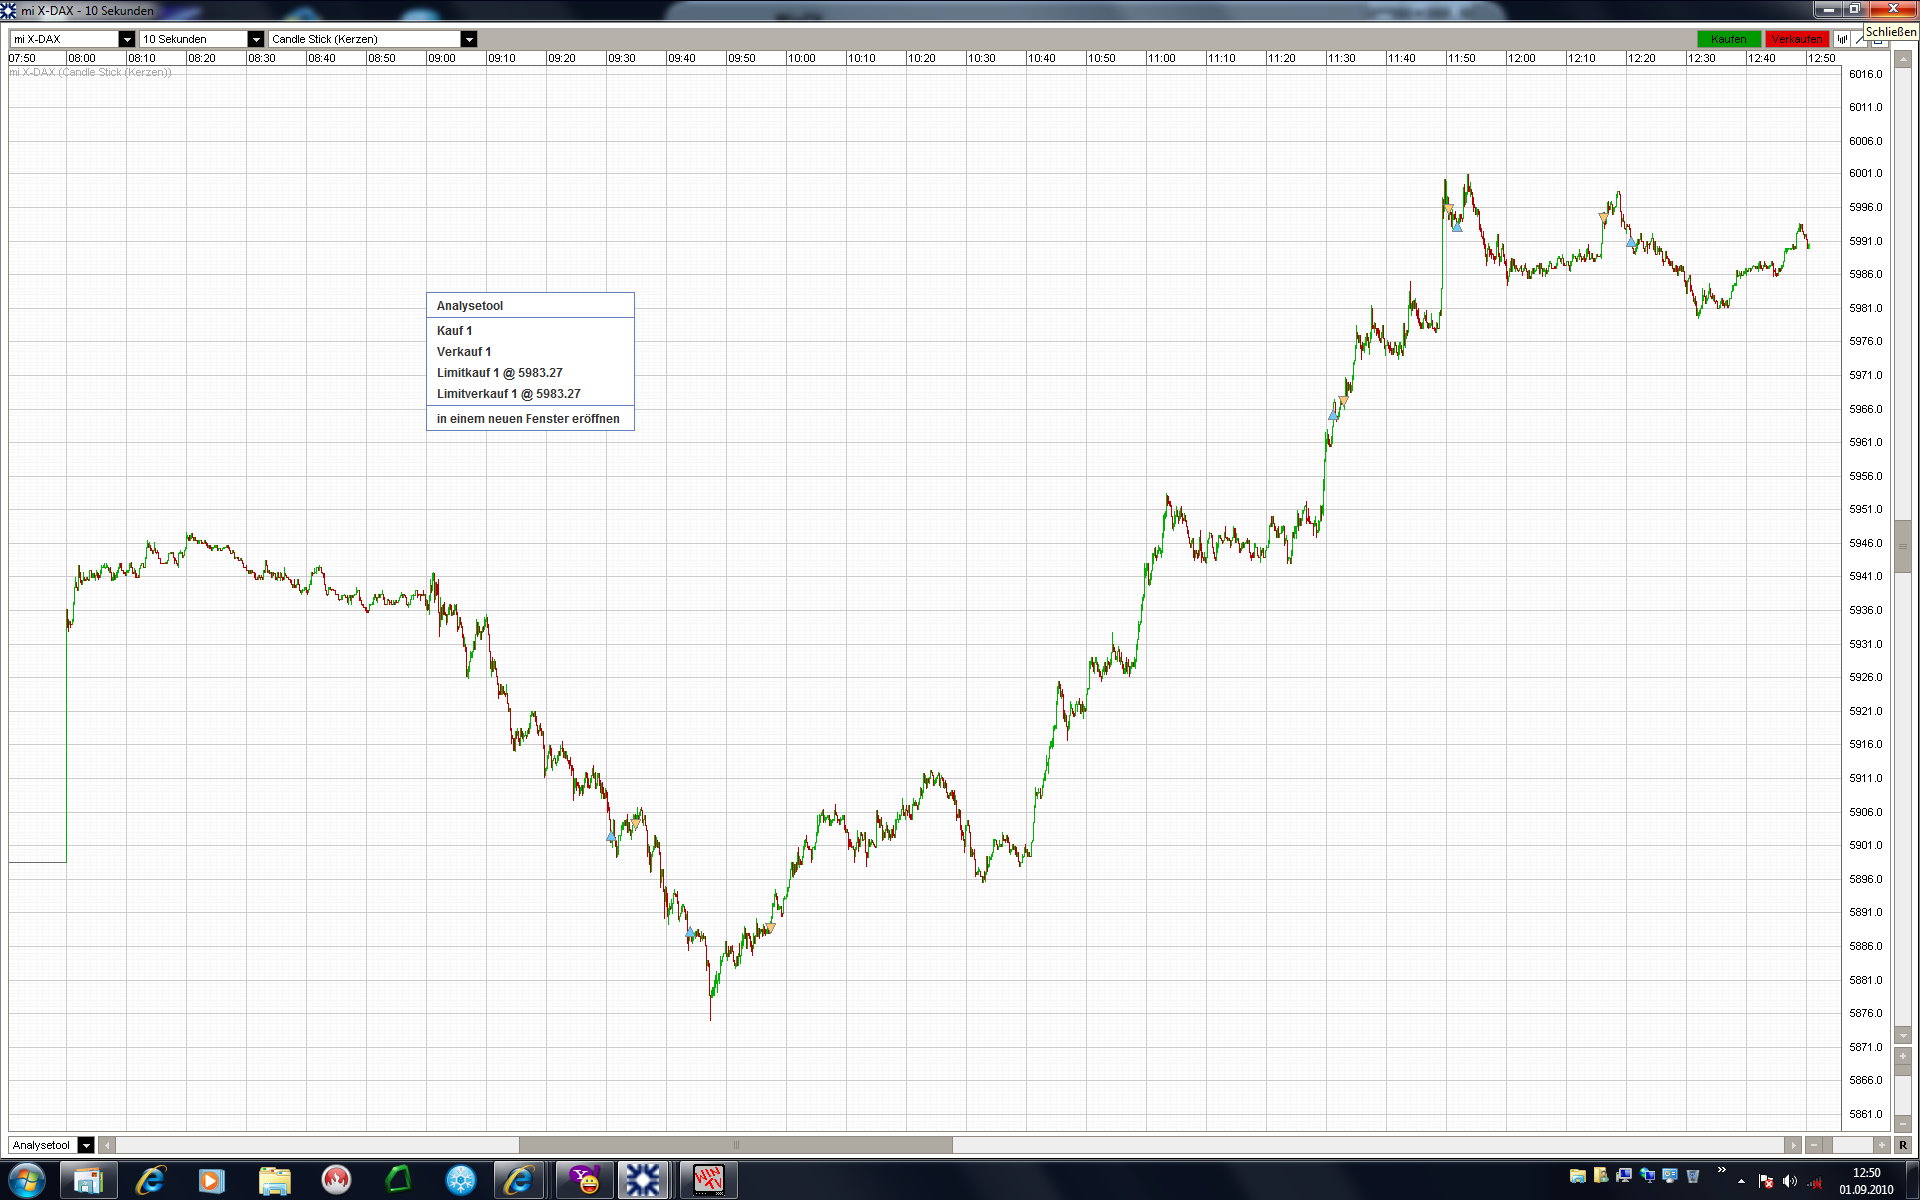The image size is (1920, 1200).
Task: Click scroll-right arrow of the chart scrollbar
Action: [1793, 1145]
